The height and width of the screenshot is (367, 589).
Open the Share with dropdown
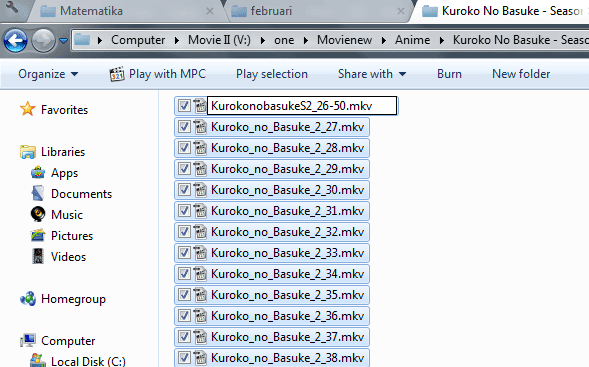(x=372, y=74)
